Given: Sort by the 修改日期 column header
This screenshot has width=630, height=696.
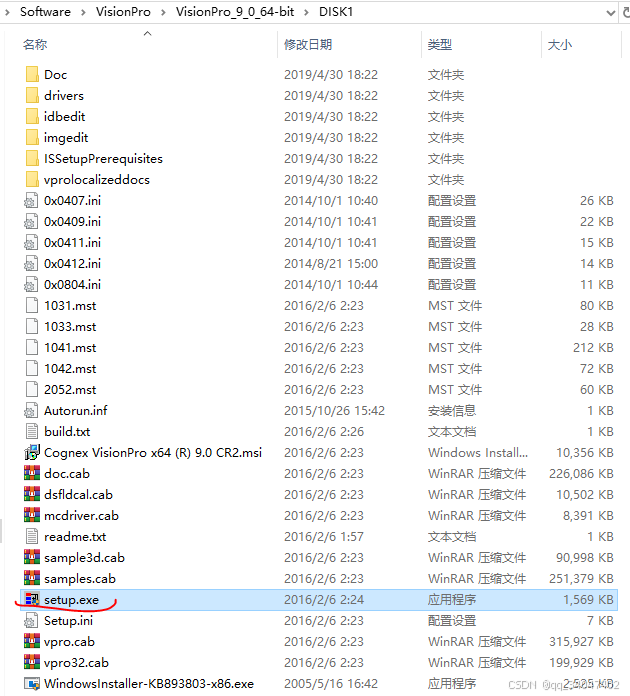Looking at the screenshot, I should coord(308,44).
